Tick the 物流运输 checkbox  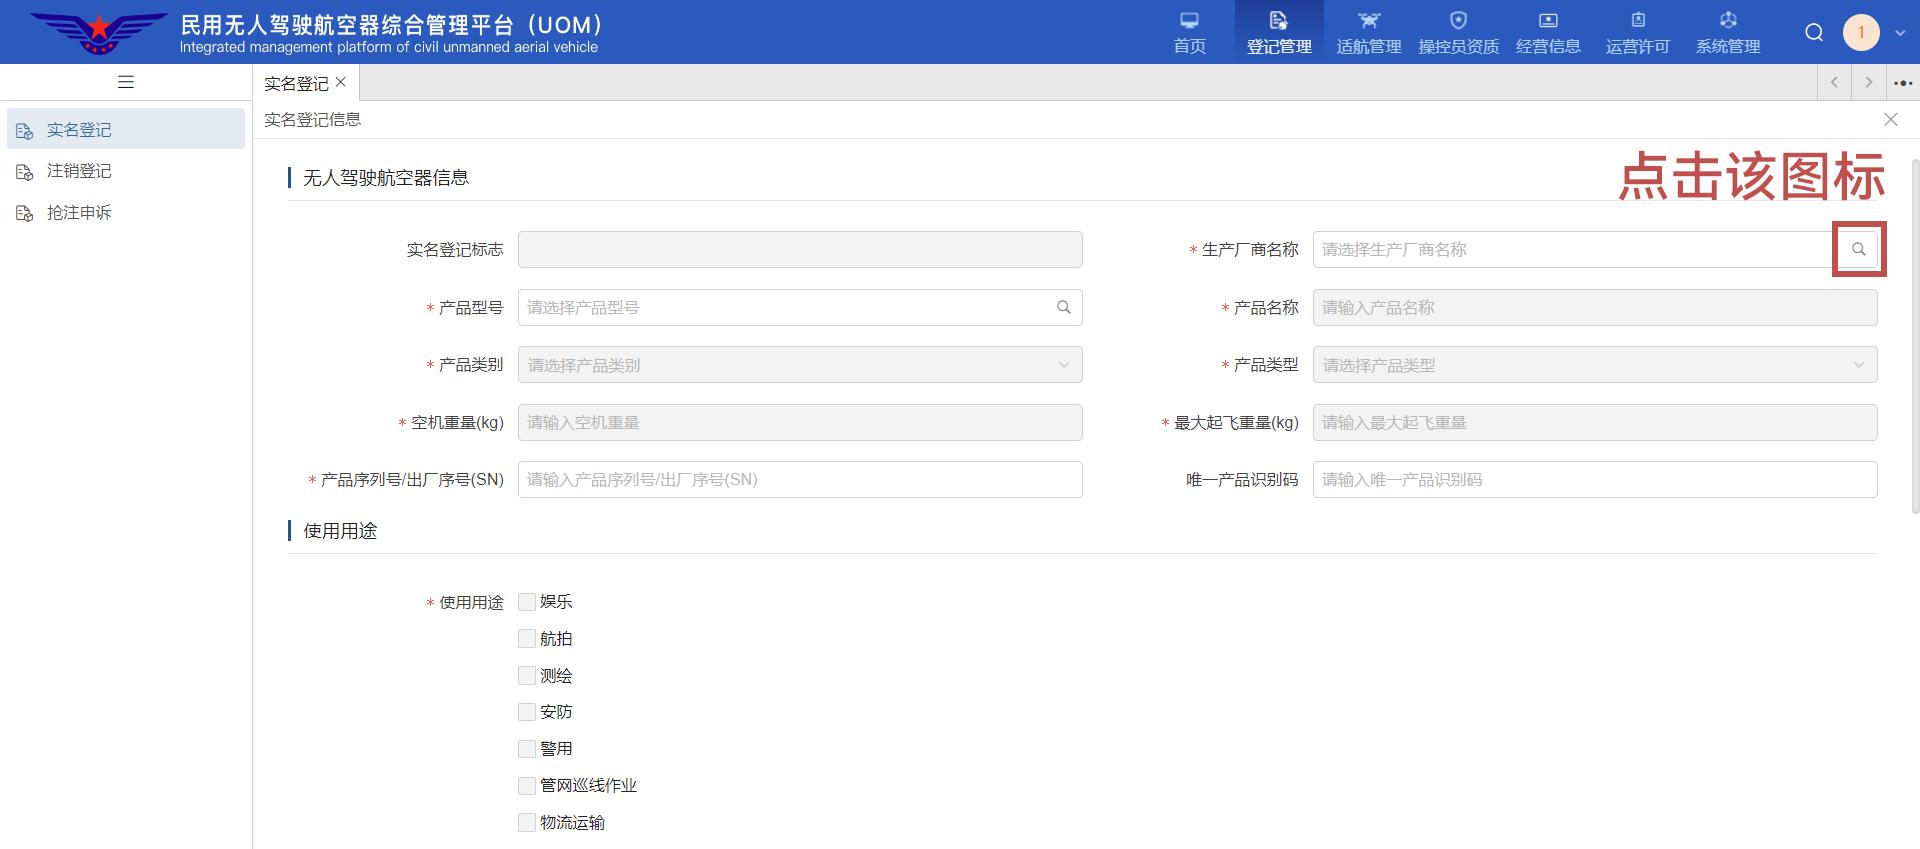[x=527, y=823]
